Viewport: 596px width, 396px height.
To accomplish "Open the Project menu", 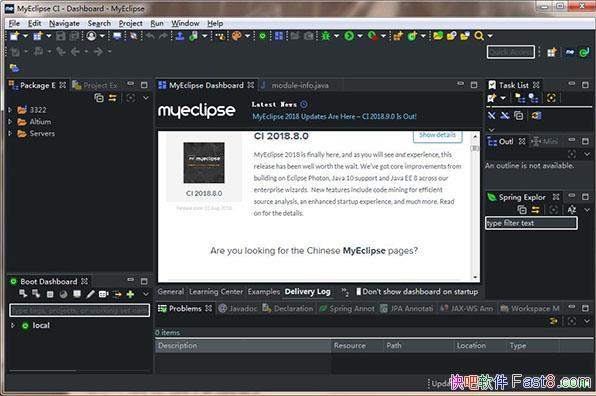I will [130, 23].
